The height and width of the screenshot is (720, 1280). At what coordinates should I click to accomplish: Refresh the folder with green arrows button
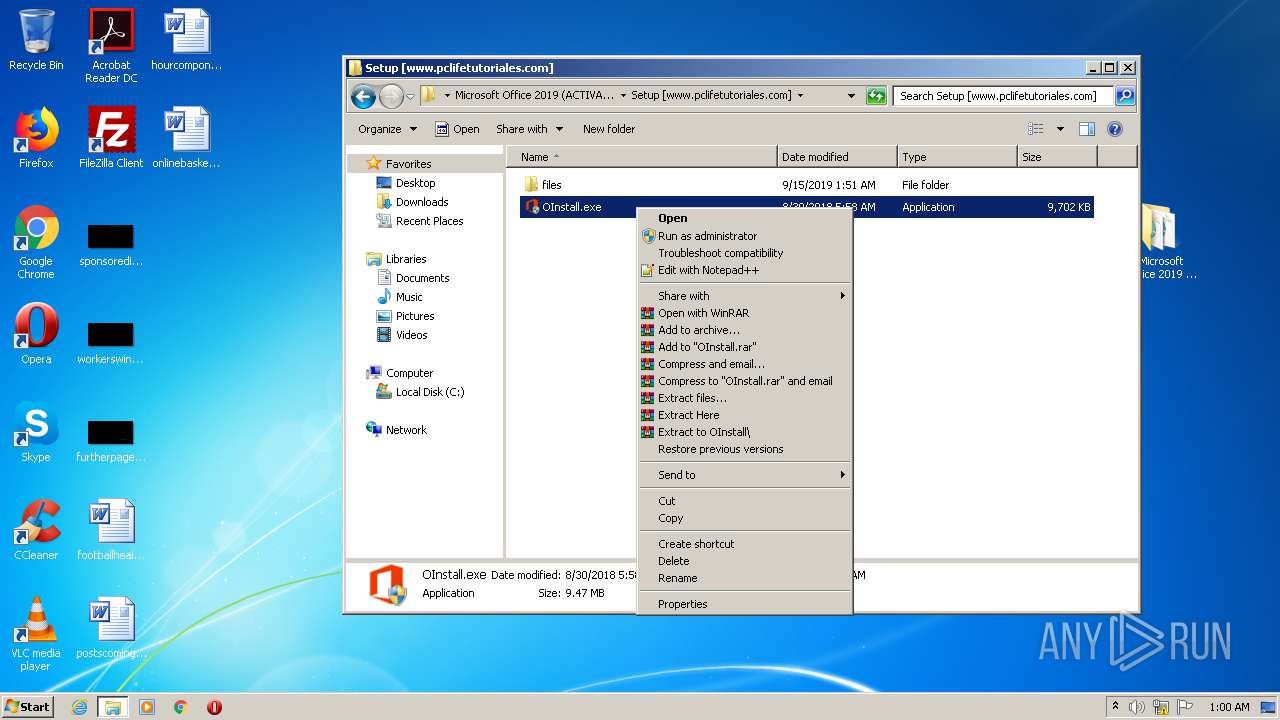(876, 96)
